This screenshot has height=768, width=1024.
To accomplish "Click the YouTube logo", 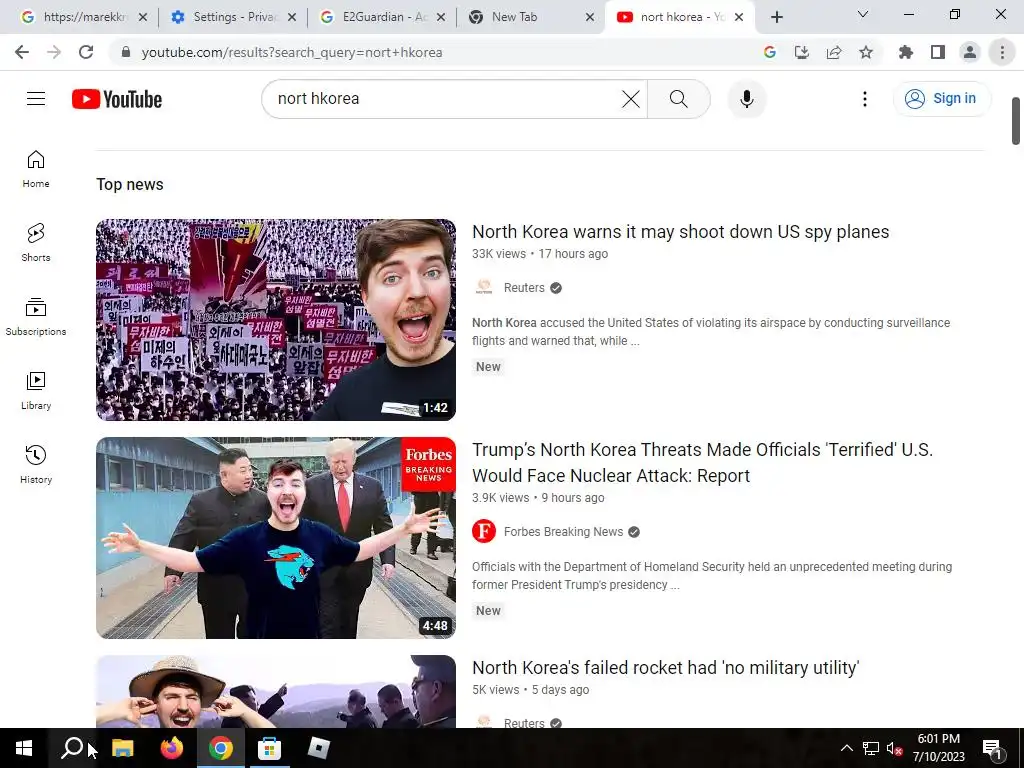I will pyautogui.click(x=117, y=99).
